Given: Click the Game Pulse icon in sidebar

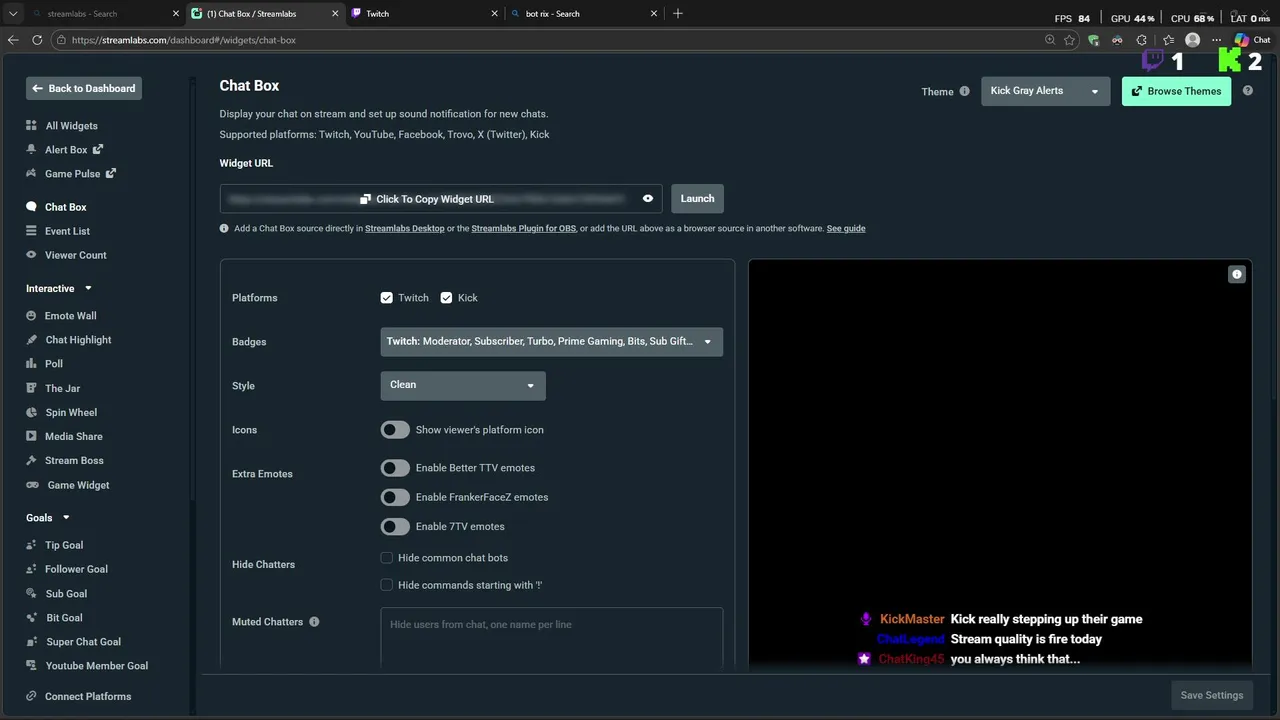Looking at the screenshot, I should point(31,174).
